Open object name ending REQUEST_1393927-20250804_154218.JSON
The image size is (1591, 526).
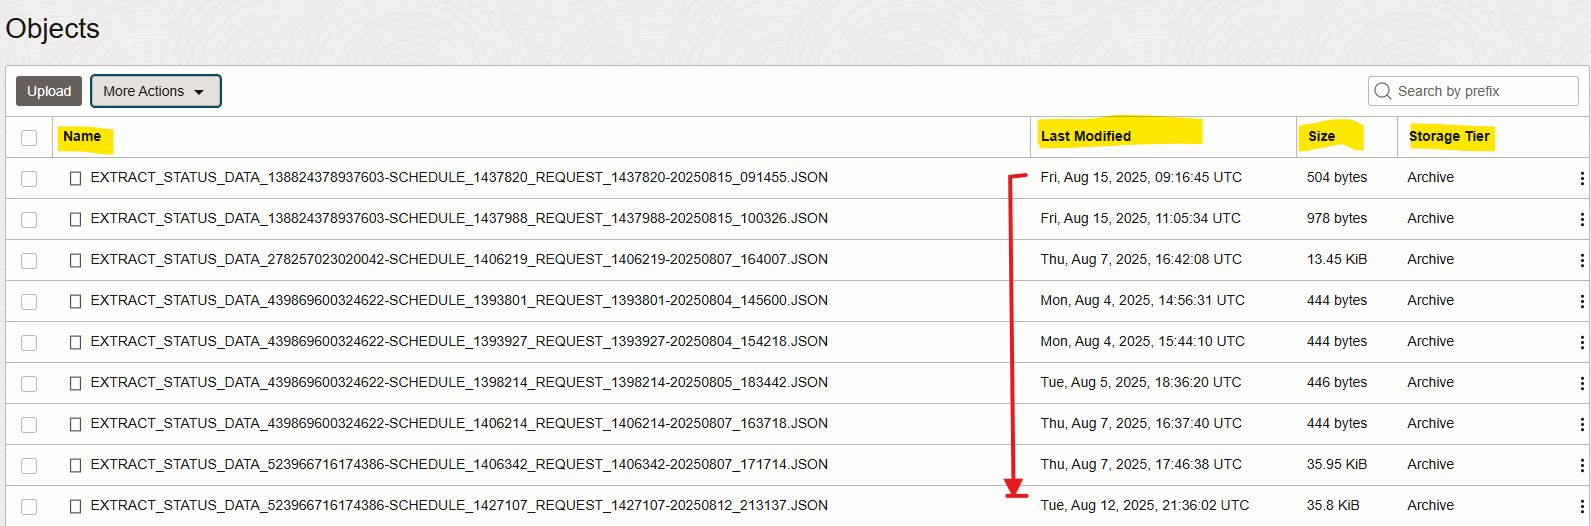tap(459, 341)
